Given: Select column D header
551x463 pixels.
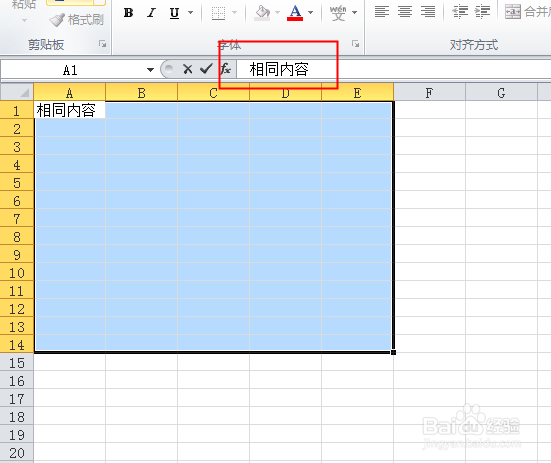Looking at the screenshot, I should pyautogui.click(x=285, y=93).
